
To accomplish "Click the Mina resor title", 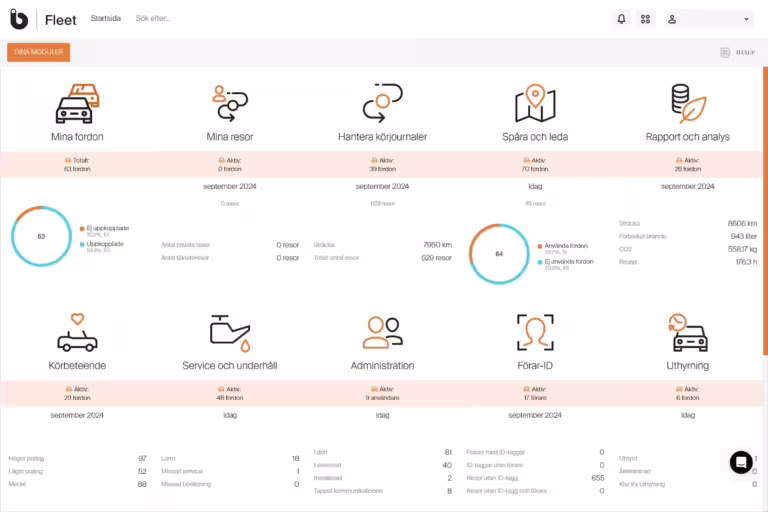I will point(230,137).
